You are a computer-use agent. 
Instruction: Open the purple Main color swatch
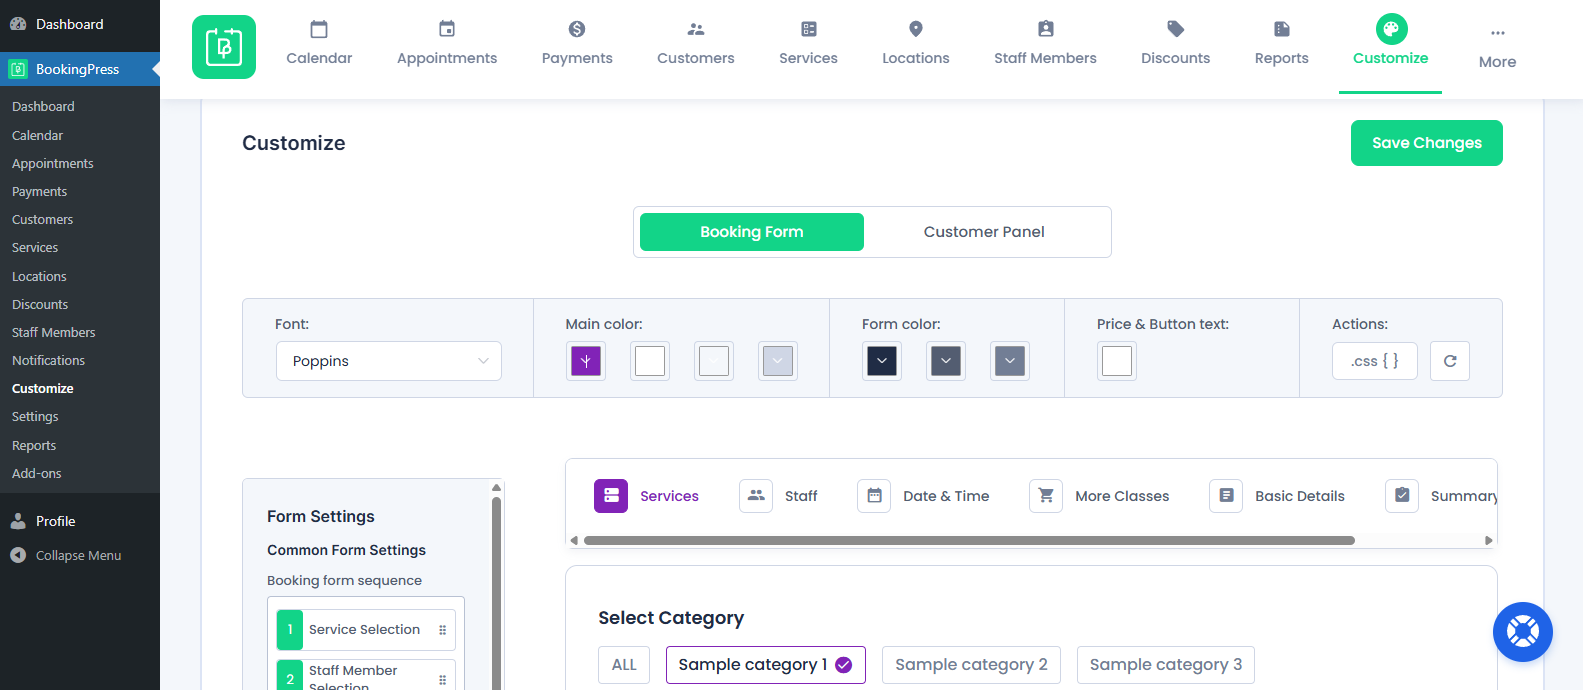pyautogui.click(x=586, y=361)
